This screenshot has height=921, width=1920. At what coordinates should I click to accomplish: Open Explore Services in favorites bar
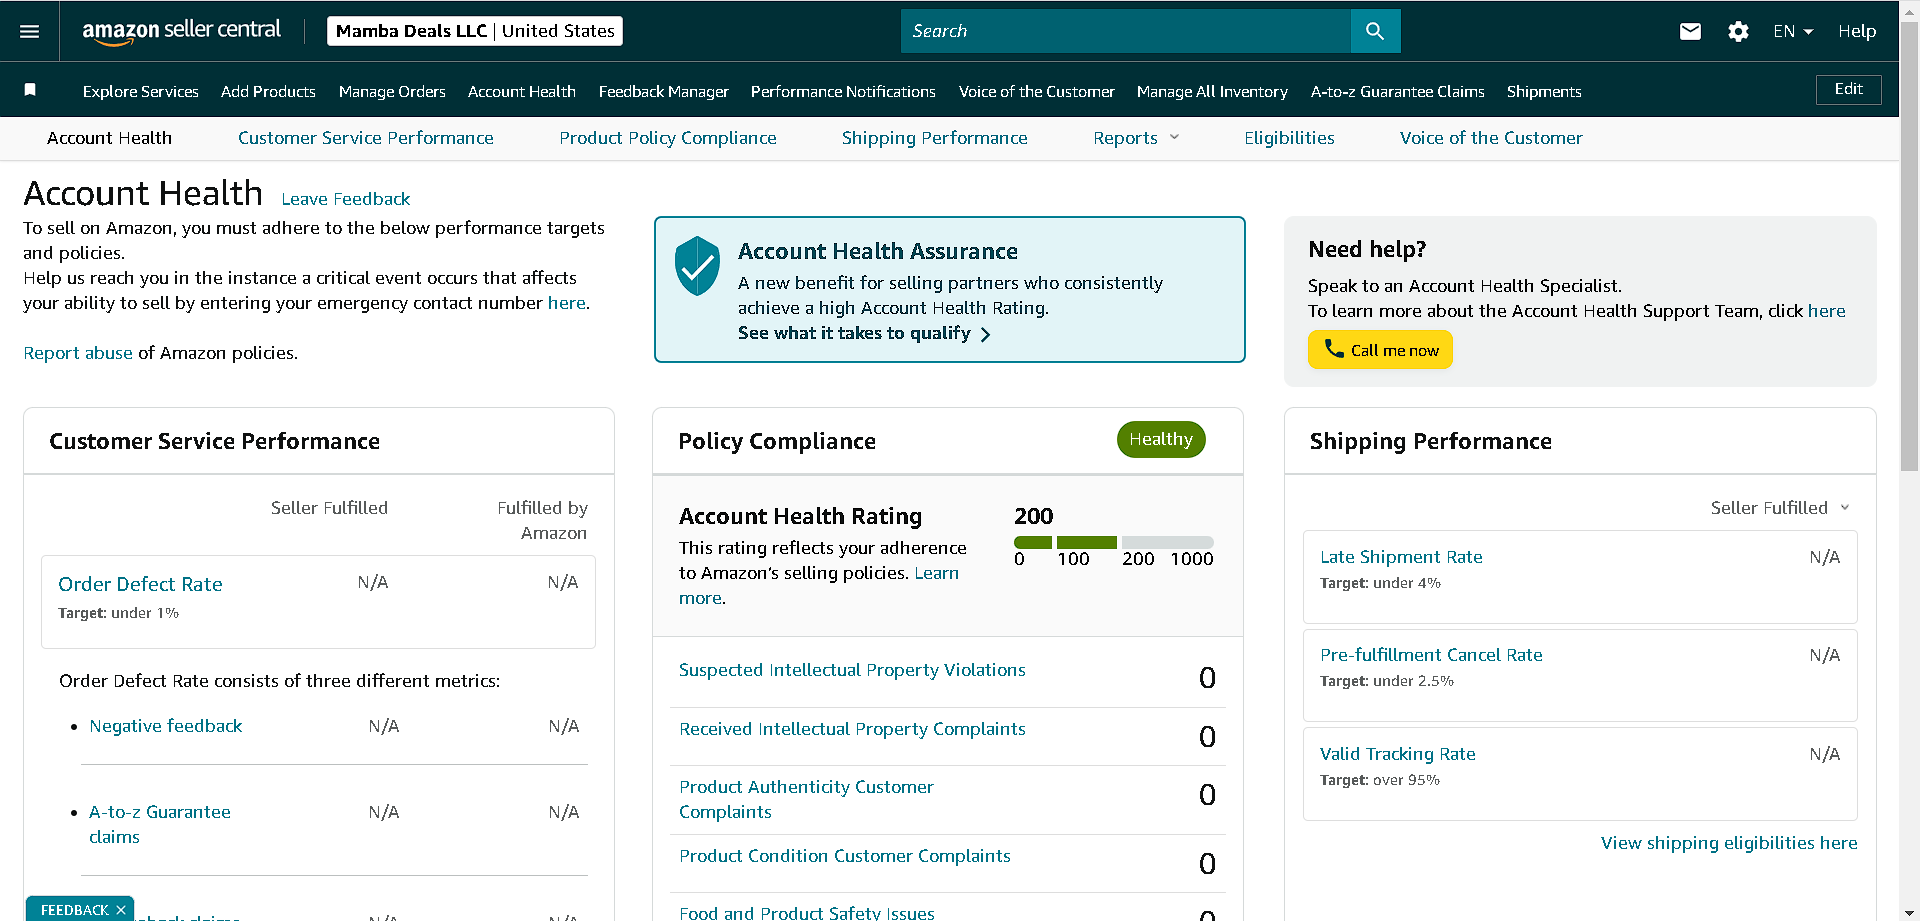[141, 91]
